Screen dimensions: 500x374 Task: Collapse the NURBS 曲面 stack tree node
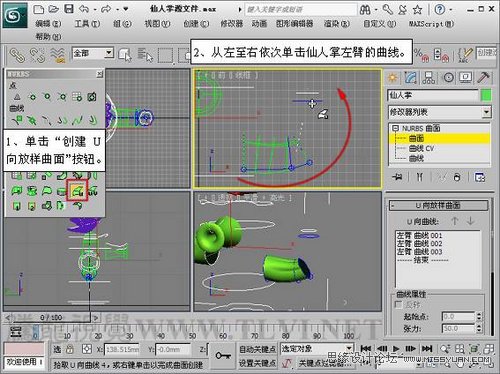coord(395,128)
